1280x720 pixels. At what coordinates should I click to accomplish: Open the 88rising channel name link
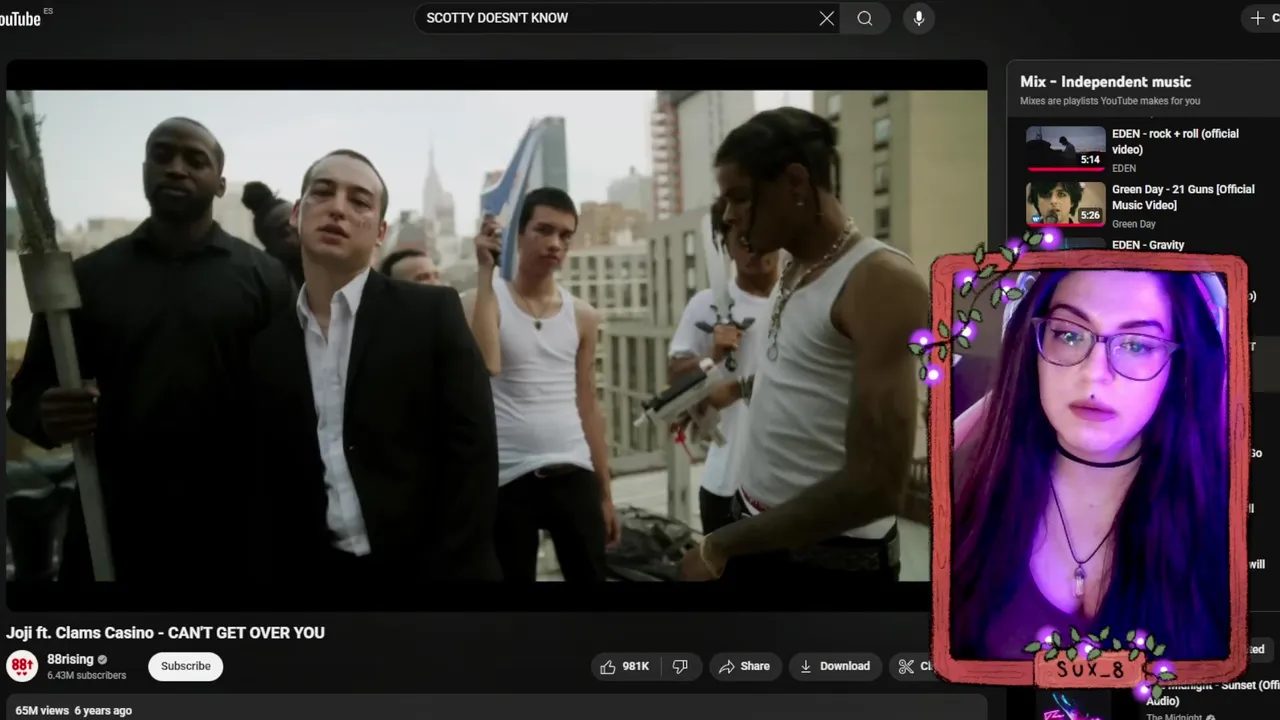[70, 659]
